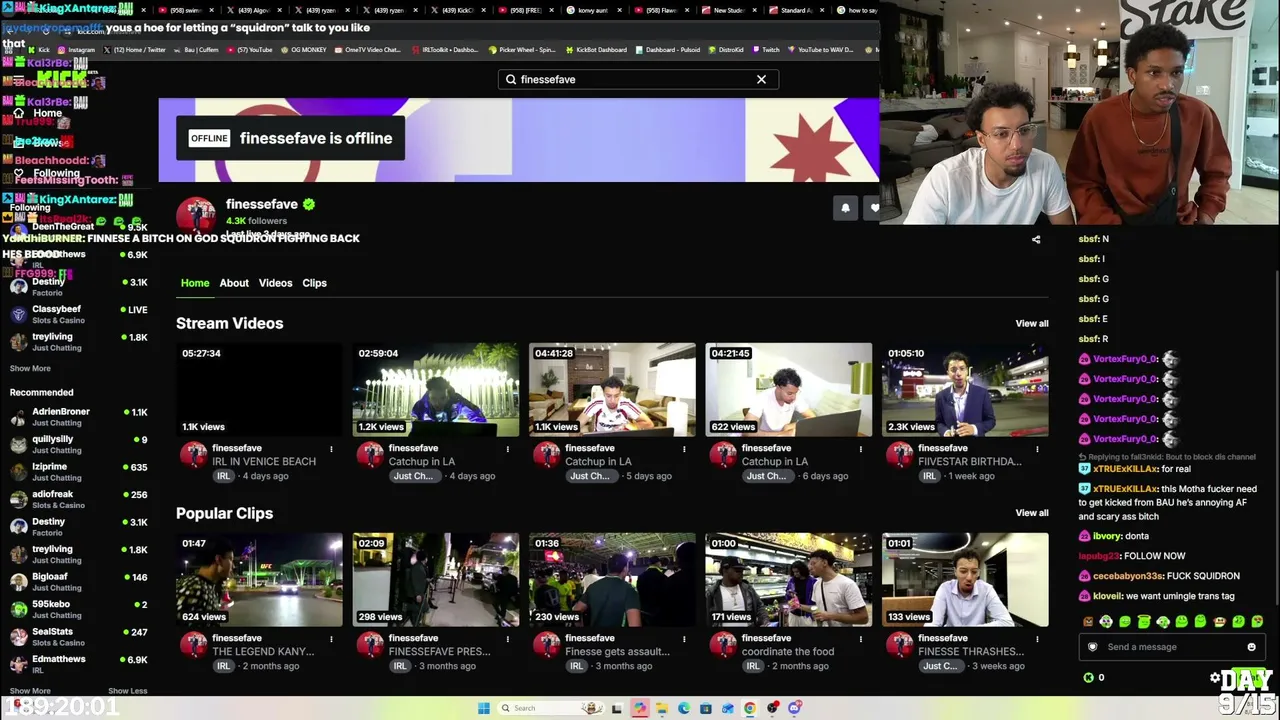
Task: Open SealStats channel in Recommended
Action: (78, 637)
